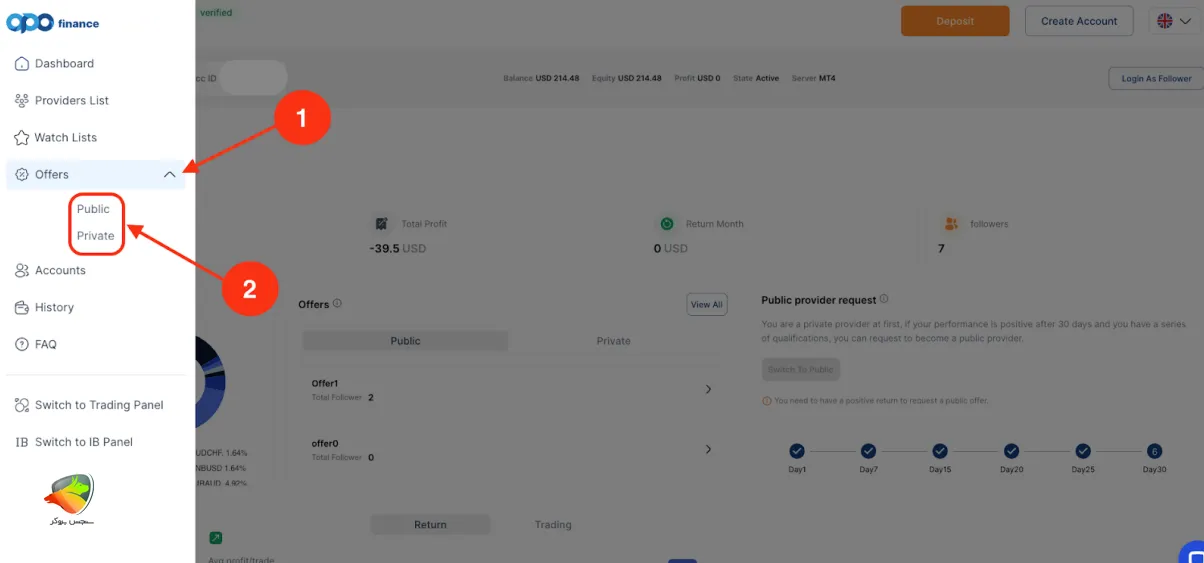This screenshot has height=563, width=1204.
Task: Click the Public provider request info icon
Action: pyautogui.click(x=884, y=299)
